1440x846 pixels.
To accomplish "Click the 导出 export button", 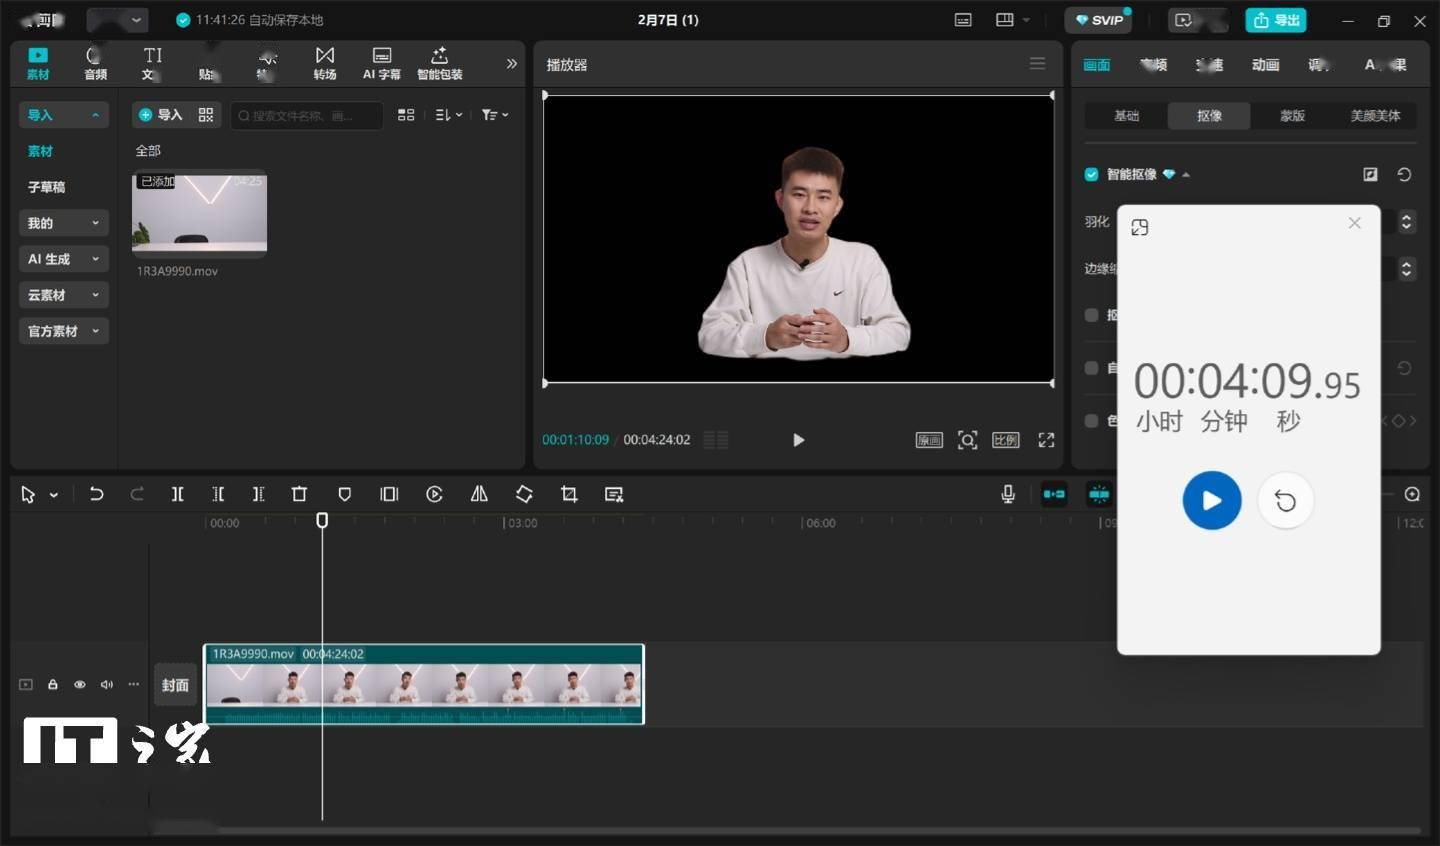I will (1276, 20).
